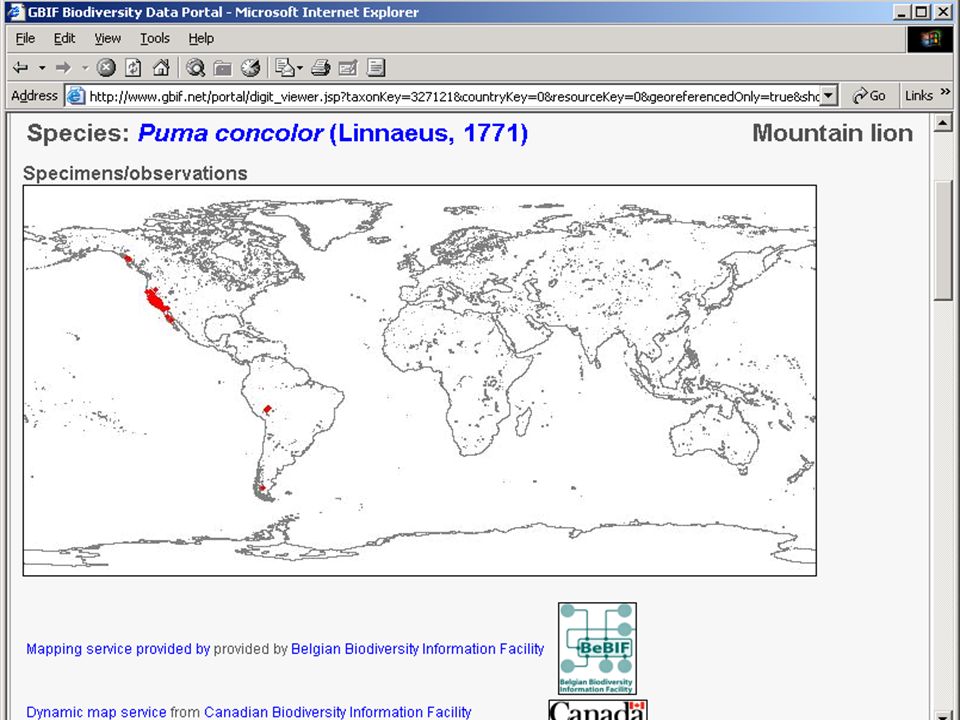
Task: Click the BeBIF logo image
Action: pos(597,648)
